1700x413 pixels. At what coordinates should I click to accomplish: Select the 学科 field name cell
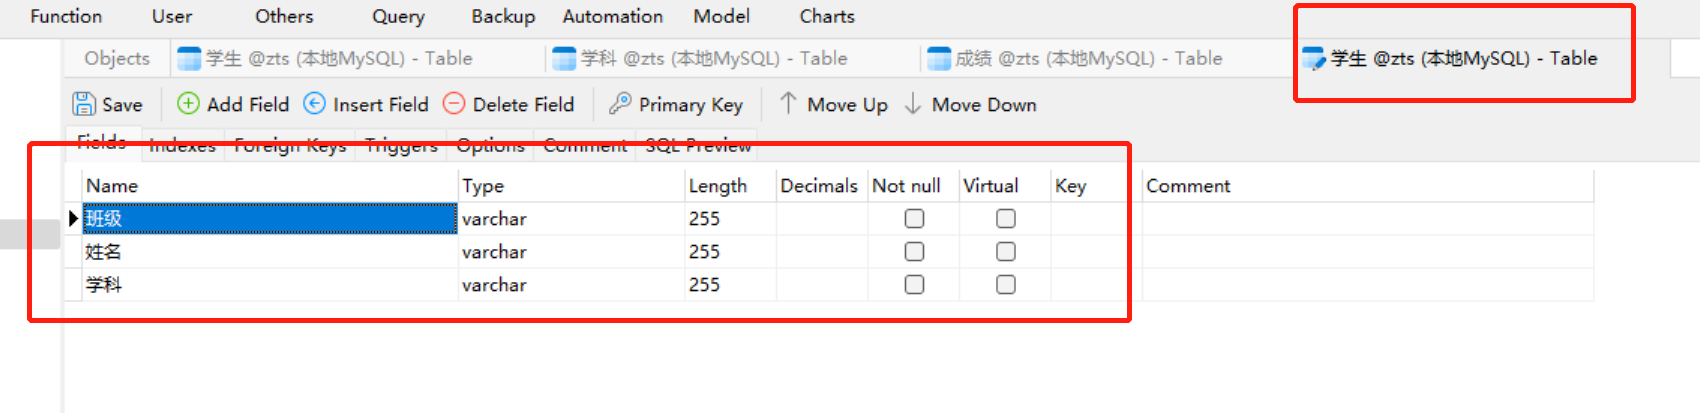[x=270, y=284]
